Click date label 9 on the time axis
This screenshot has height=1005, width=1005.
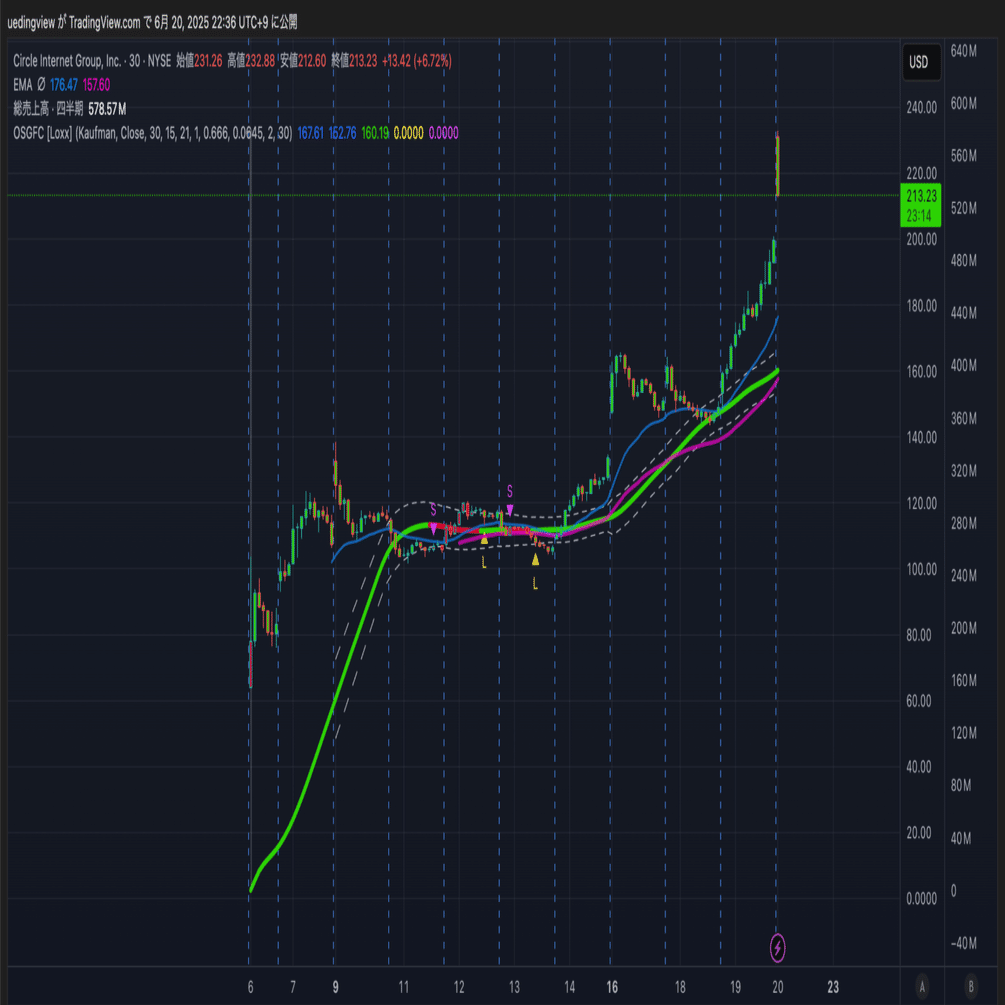coord(335,987)
